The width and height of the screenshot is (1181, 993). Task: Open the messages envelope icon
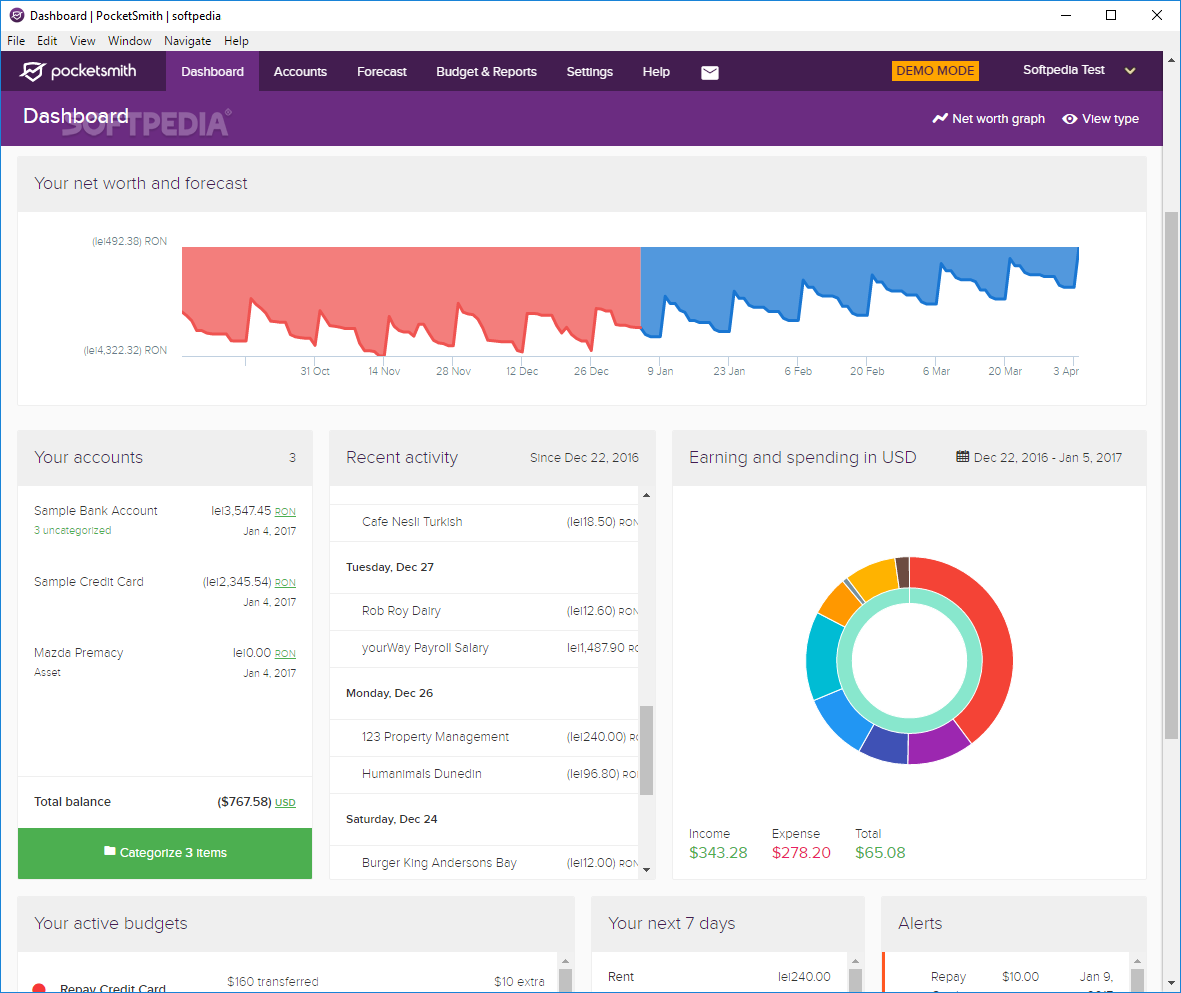710,72
